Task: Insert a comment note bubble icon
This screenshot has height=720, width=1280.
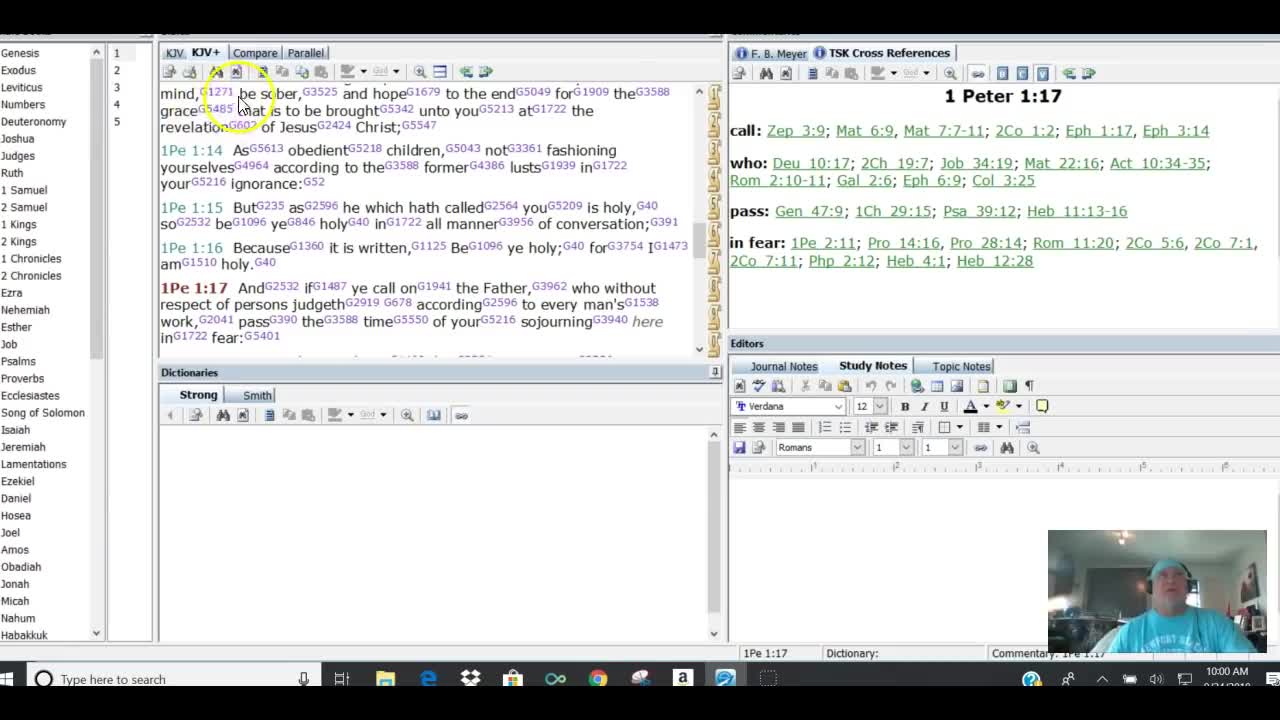Action: (1042, 406)
